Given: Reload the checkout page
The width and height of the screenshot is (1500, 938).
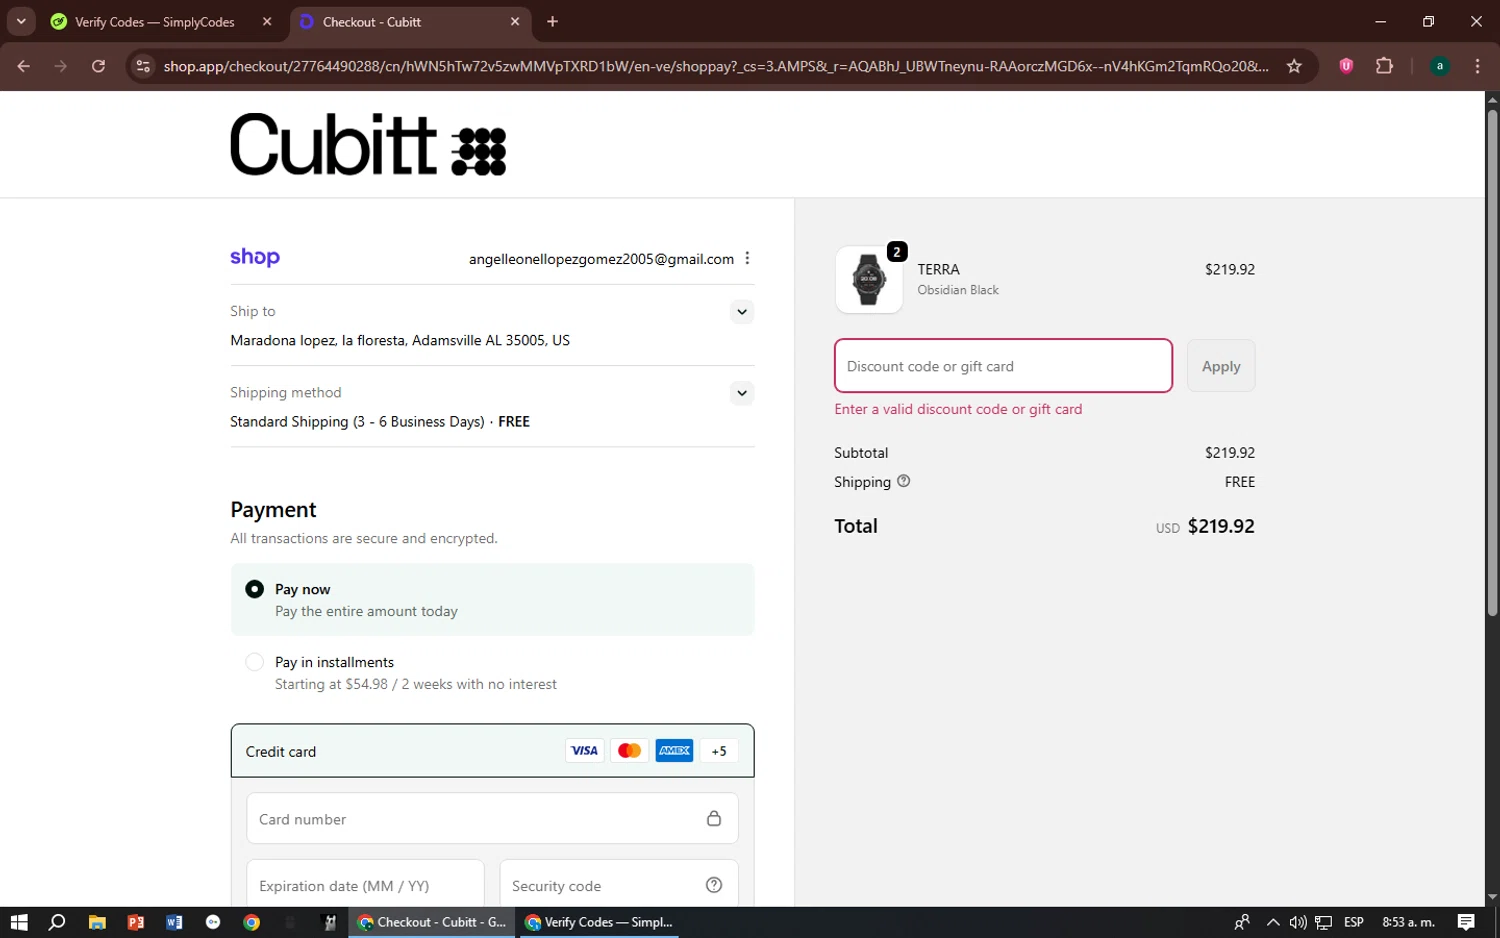Looking at the screenshot, I should pyautogui.click(x=98, y=66).
